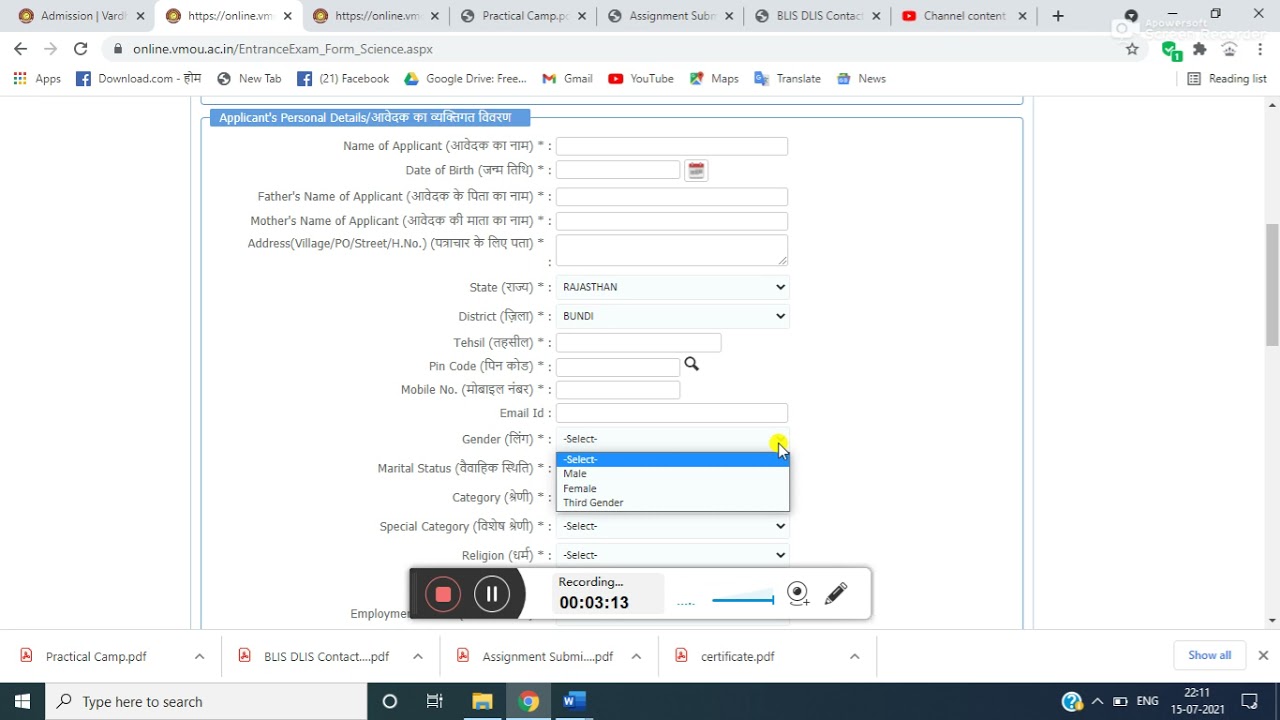The width and height of the screenshot is (1280, 720).
Task: Open the Religion dropdown
Action: (x=672, y=555)
